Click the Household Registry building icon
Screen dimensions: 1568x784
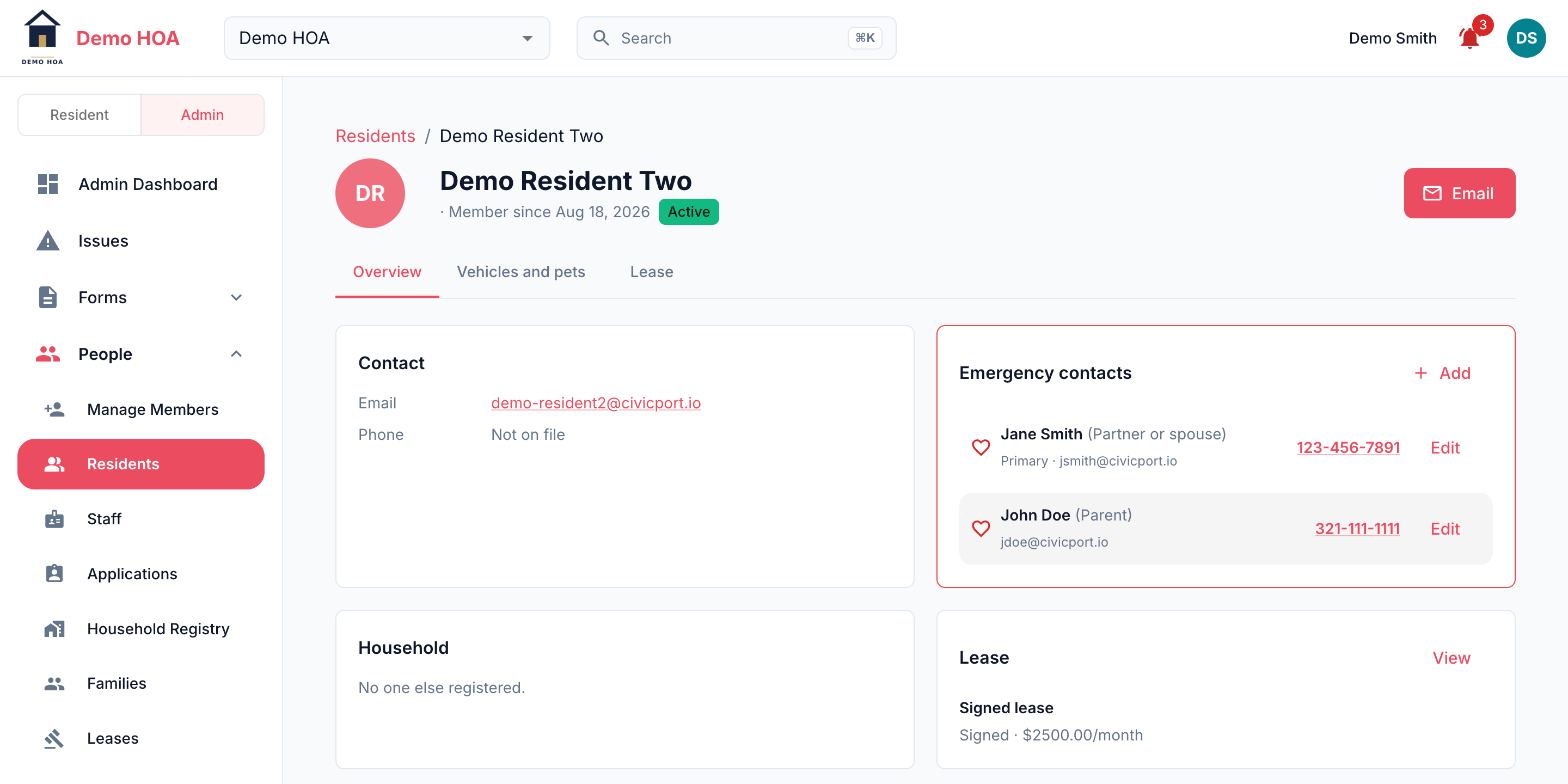pyautogui.click(x=54, y=629)
